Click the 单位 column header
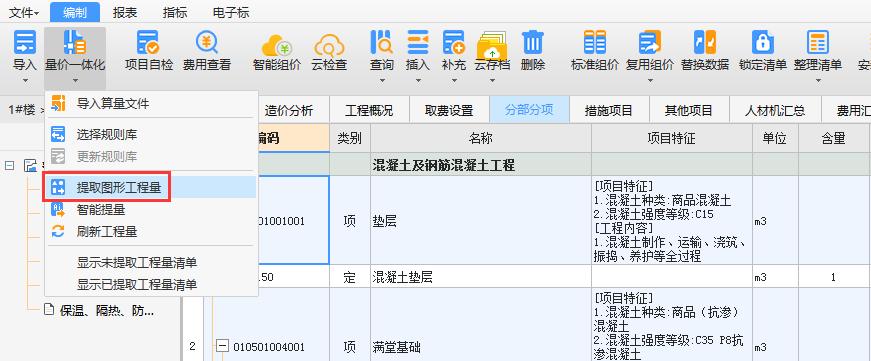 pos(775,138)
